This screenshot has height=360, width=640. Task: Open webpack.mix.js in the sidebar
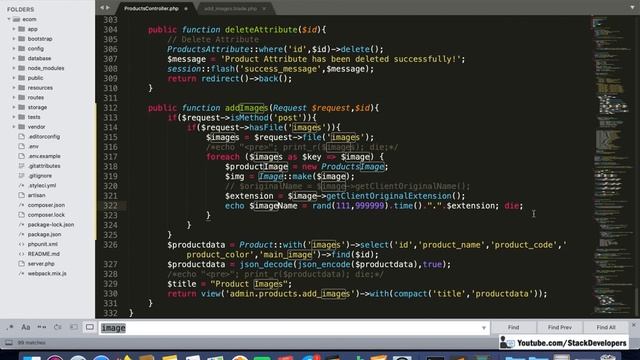coord(47,273)
